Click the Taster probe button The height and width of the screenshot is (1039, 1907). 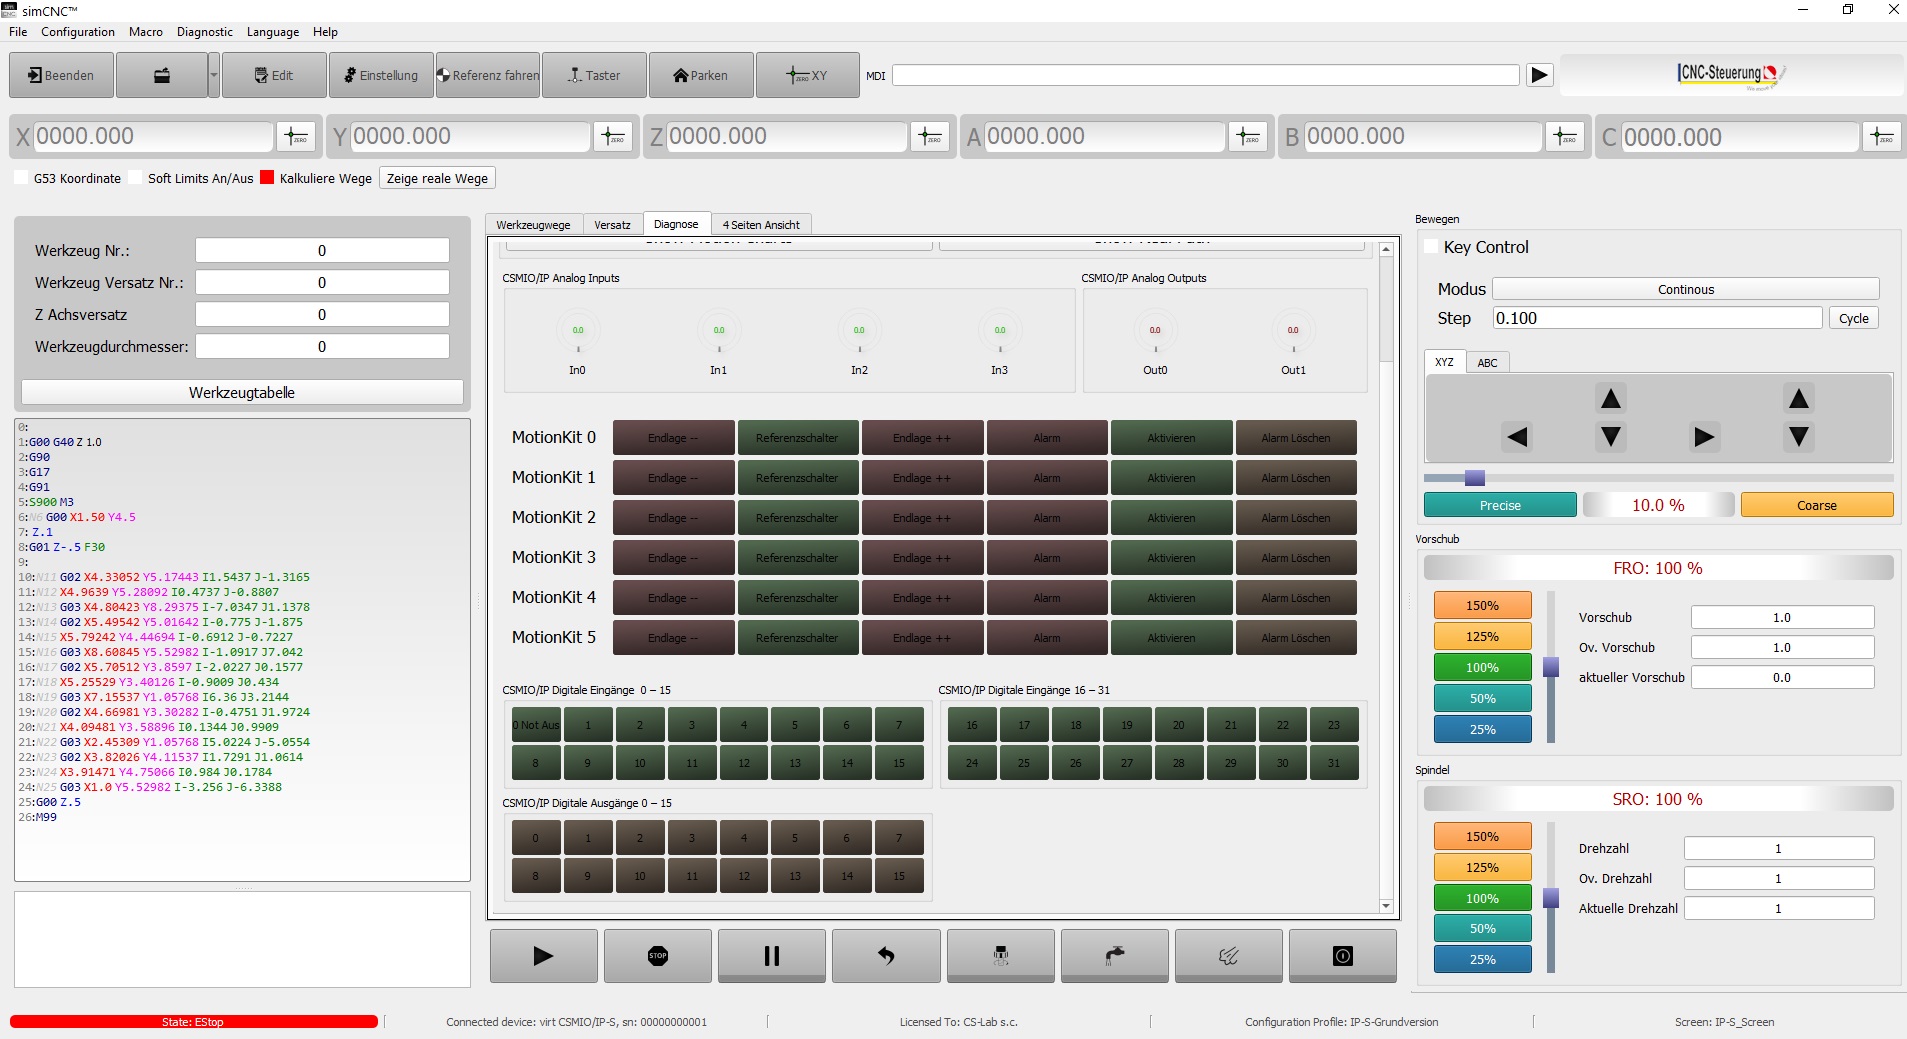click(593, 76)
